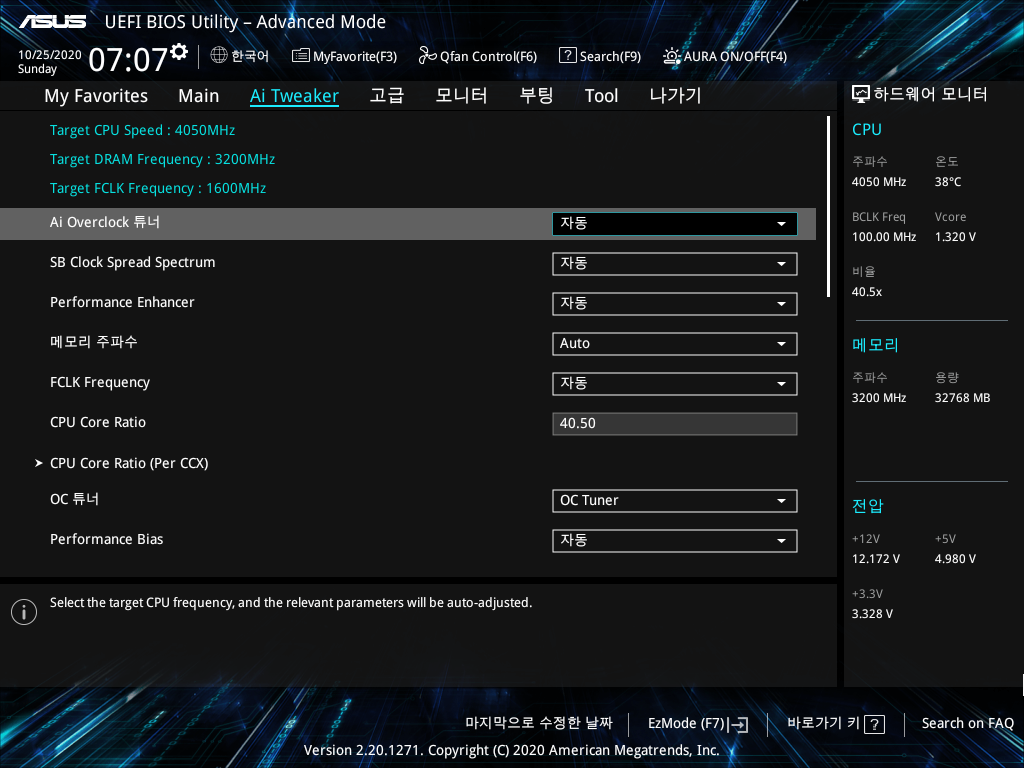Viewport: 1024px width, 768px height.
Task: Open the 모니터 tab
Action: point(461,96)
